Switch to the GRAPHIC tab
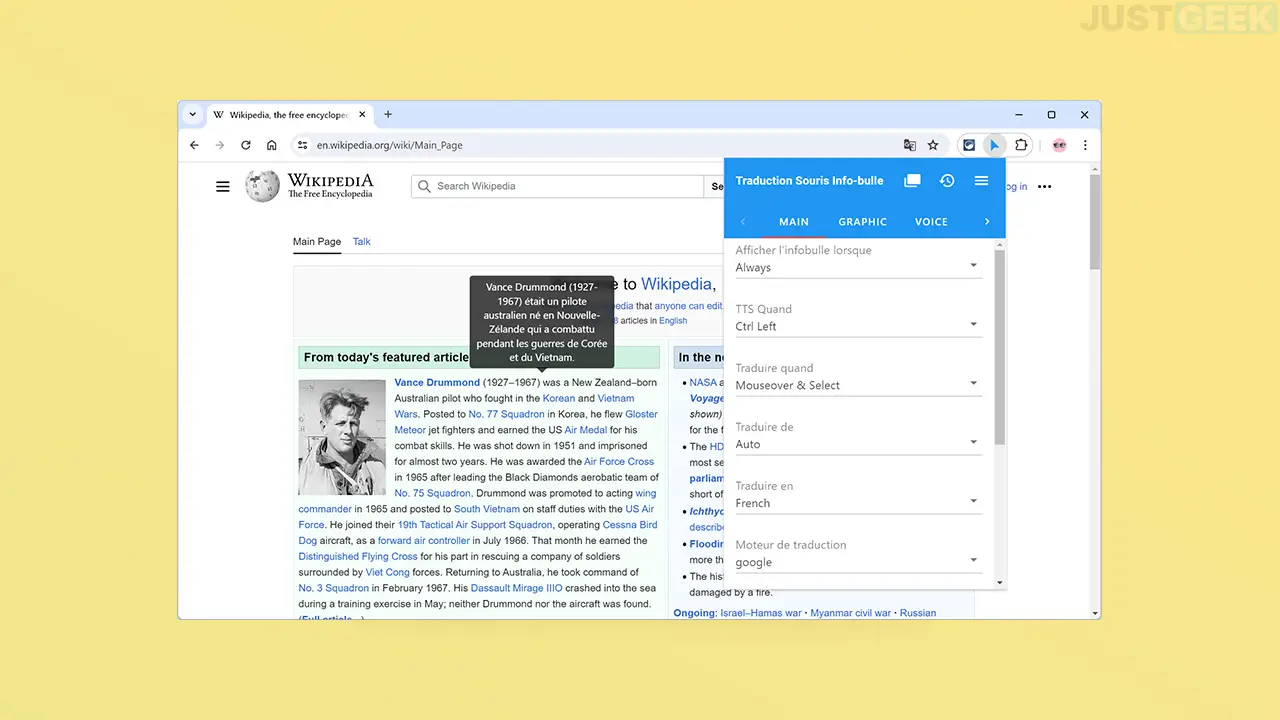 coord(863,222)
